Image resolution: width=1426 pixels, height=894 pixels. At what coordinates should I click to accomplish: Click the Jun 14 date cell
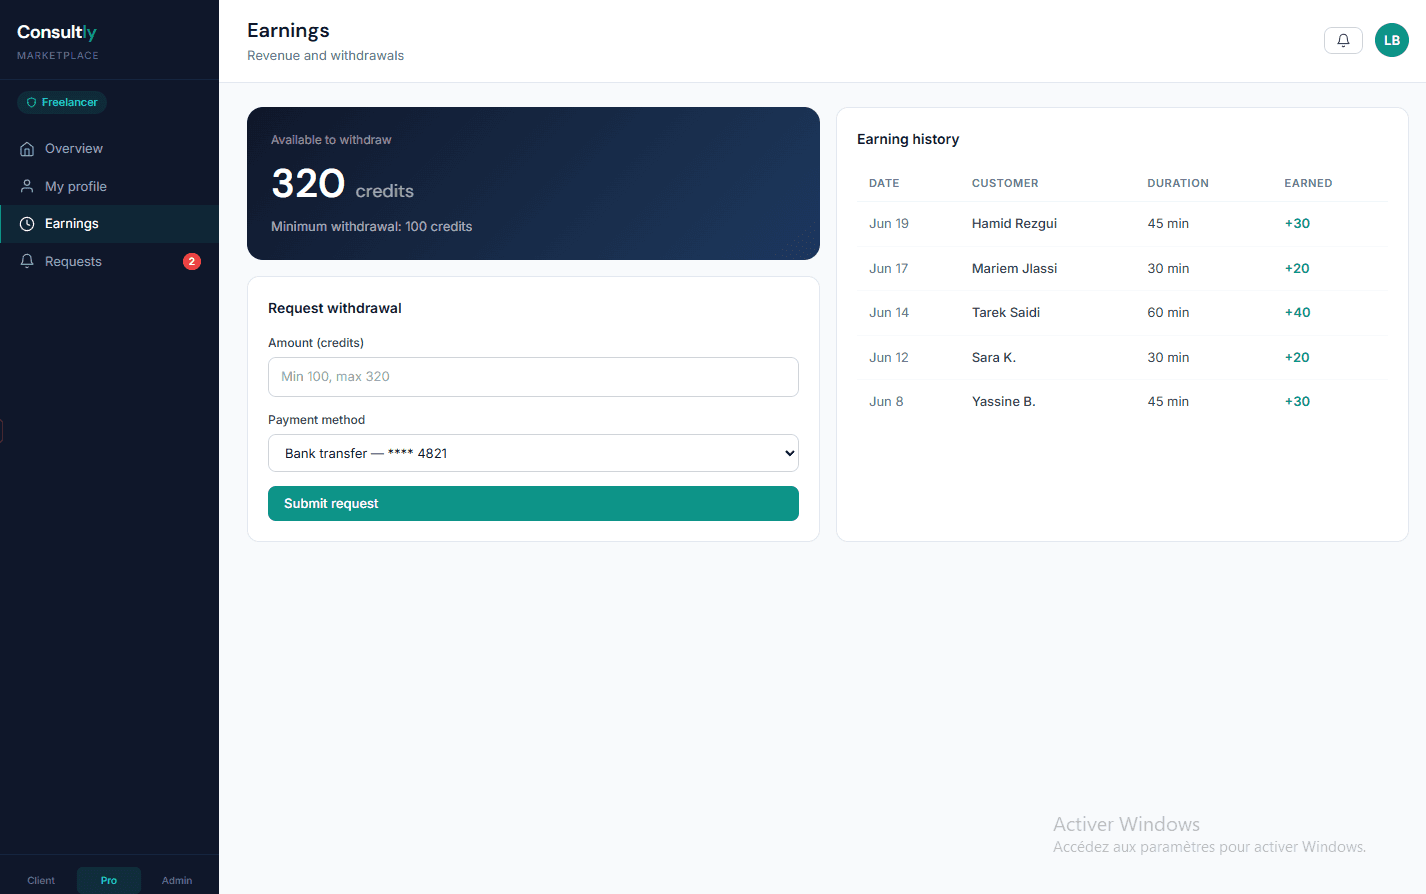889,313
